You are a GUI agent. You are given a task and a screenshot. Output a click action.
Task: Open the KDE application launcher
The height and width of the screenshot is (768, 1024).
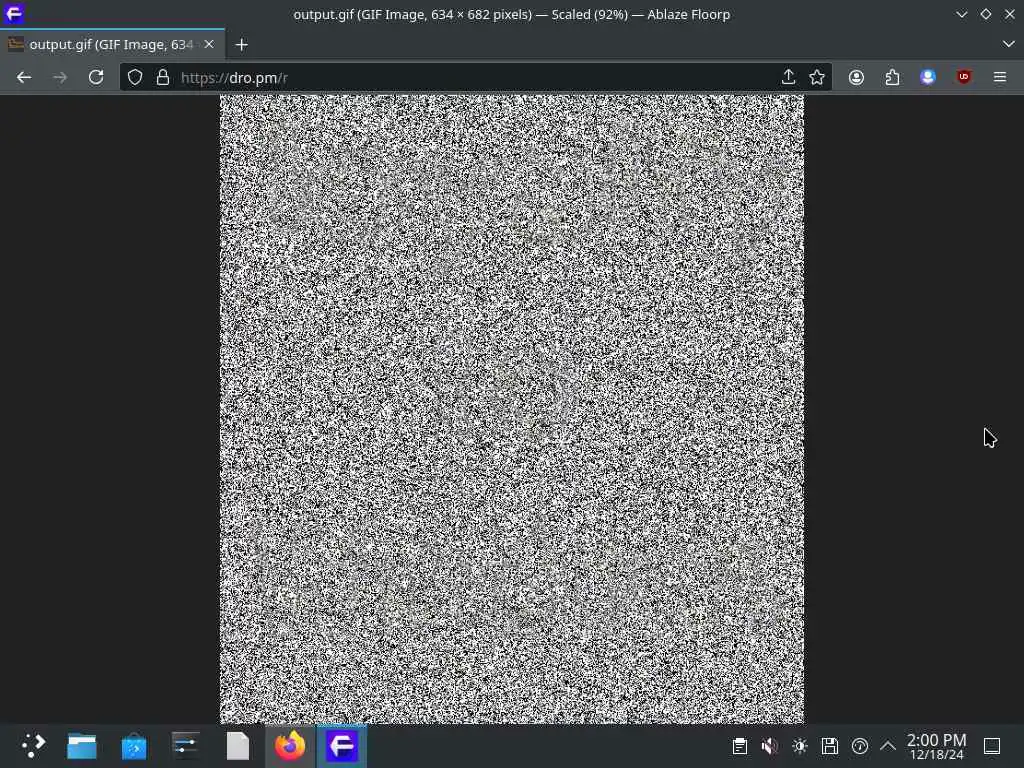point(33,746)
